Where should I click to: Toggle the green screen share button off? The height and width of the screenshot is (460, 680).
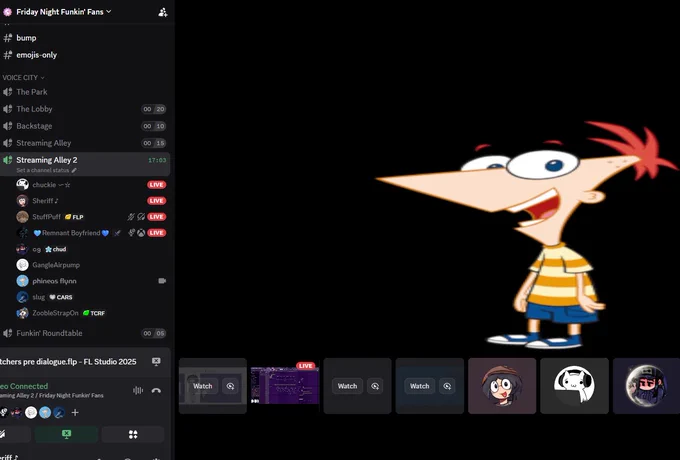coord(66,434)
